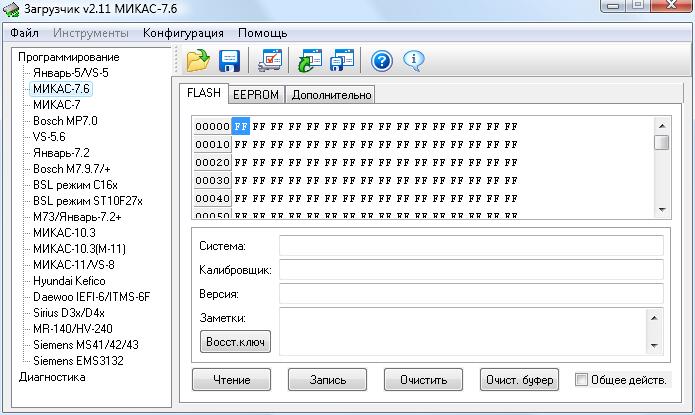Click the app icon in title bar

[x=11, y=9]
